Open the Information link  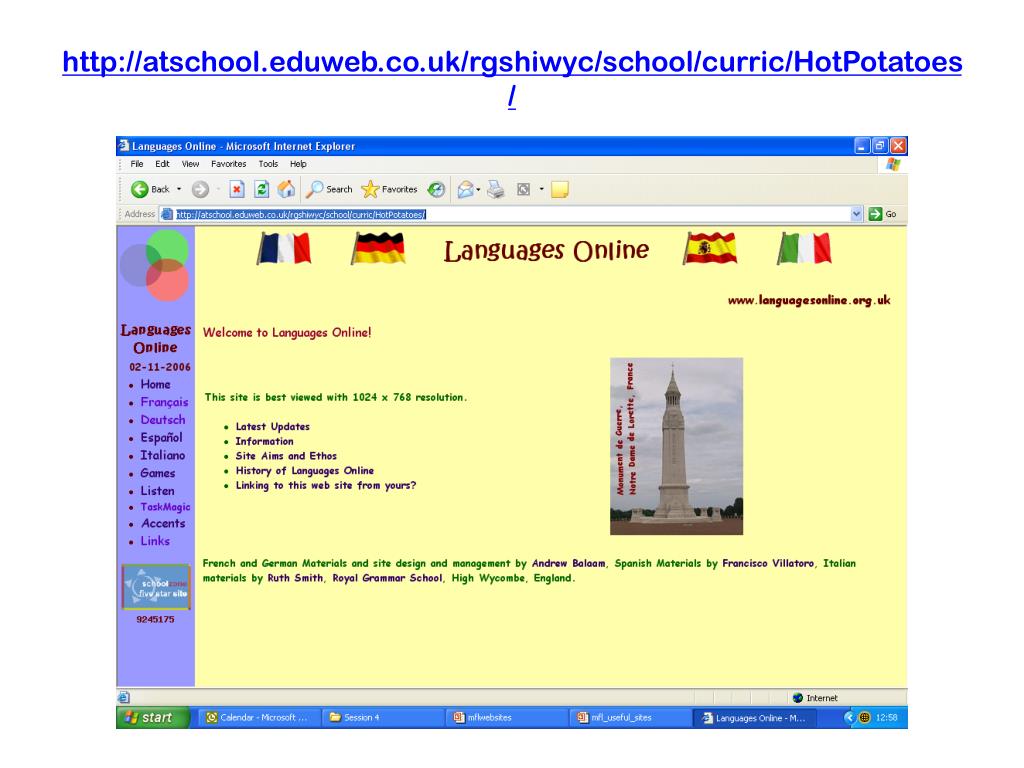(x=264, y=441)
